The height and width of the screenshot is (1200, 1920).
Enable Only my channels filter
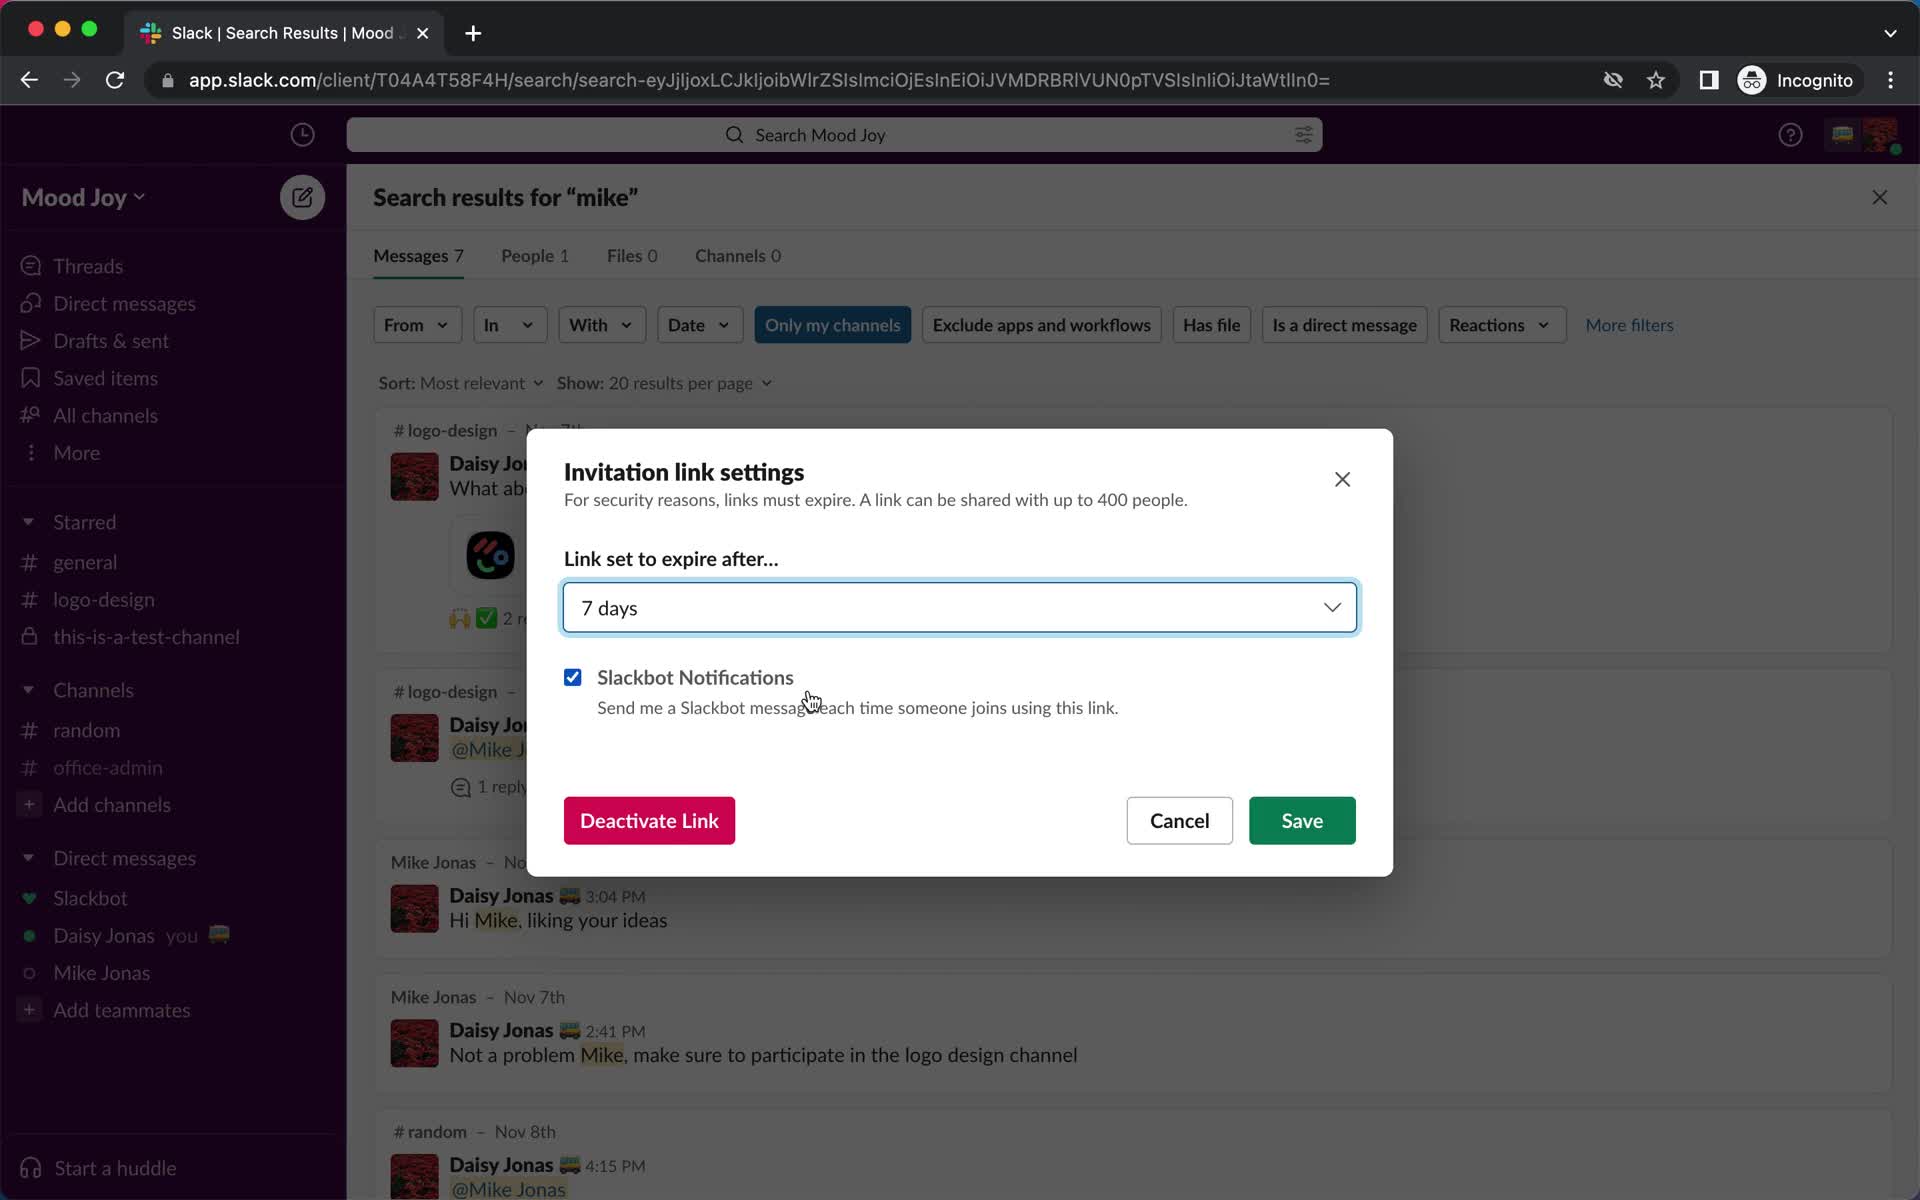coord(832,325)
